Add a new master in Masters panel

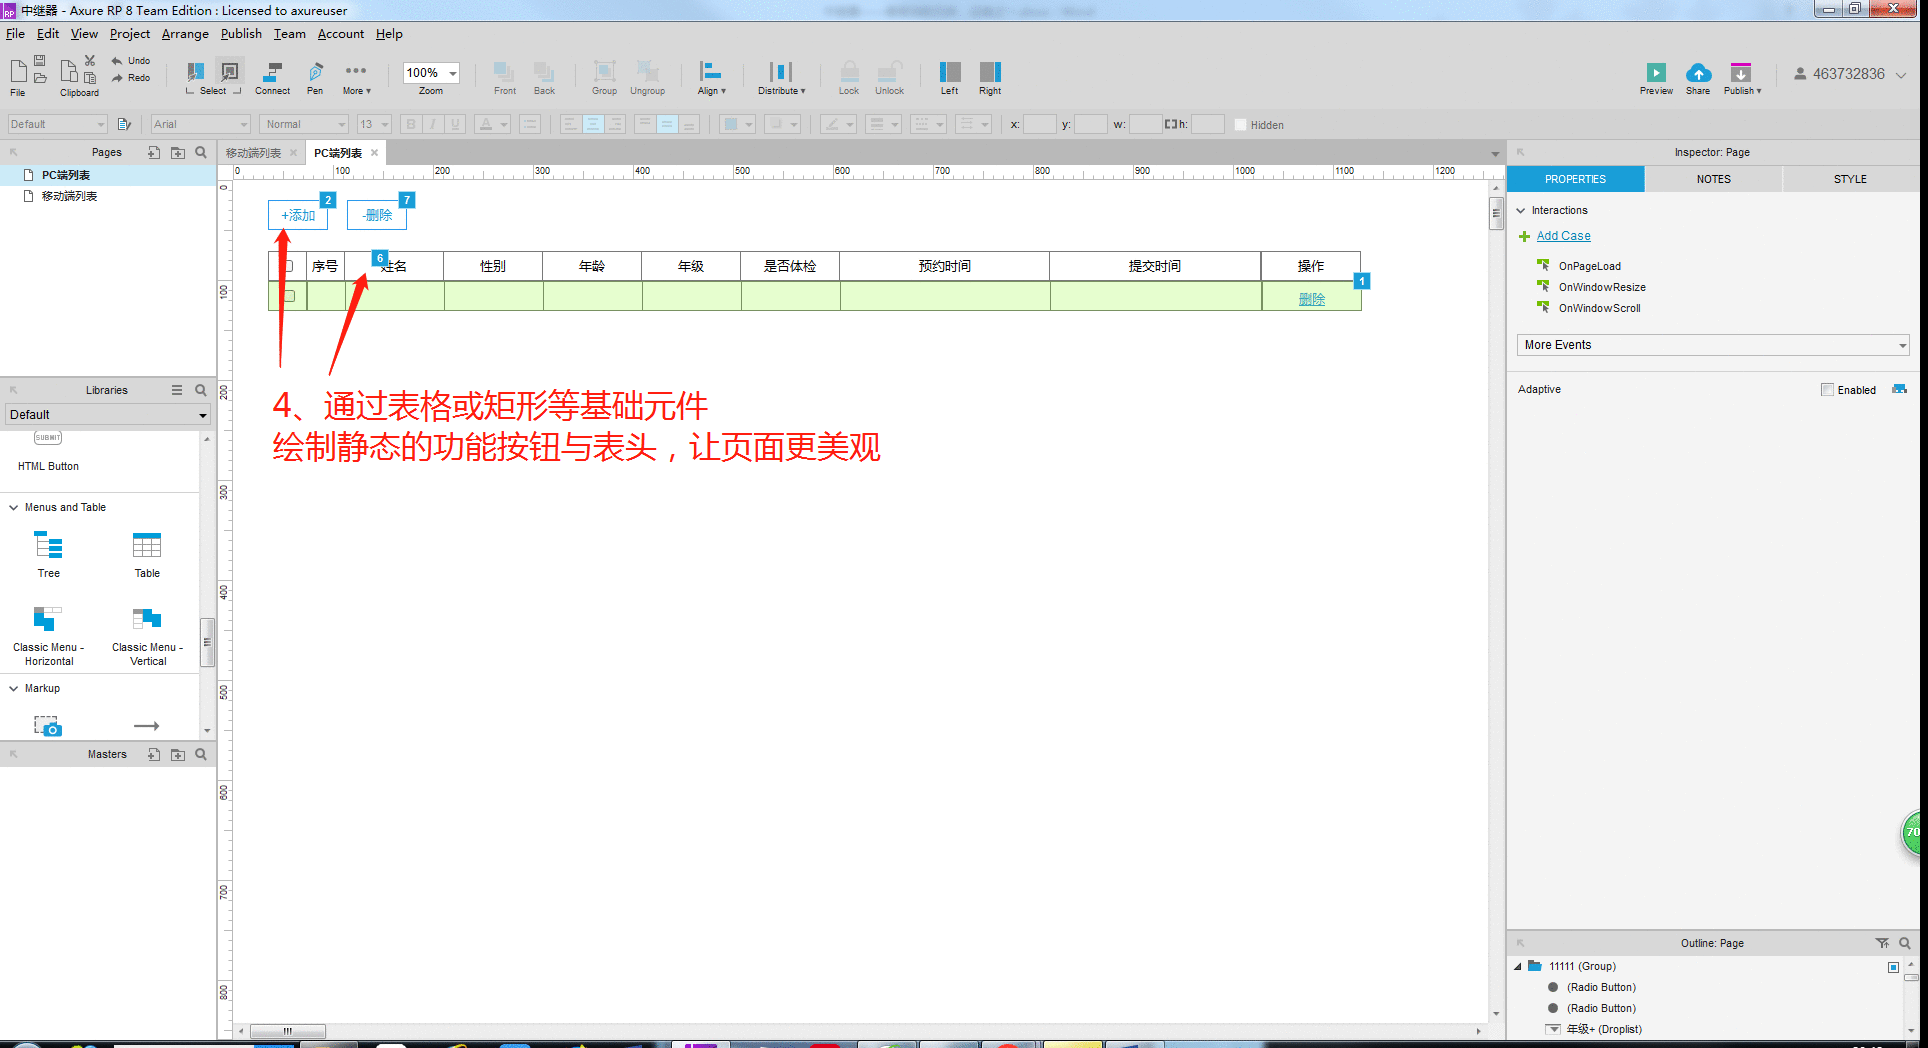pos(154,754)
